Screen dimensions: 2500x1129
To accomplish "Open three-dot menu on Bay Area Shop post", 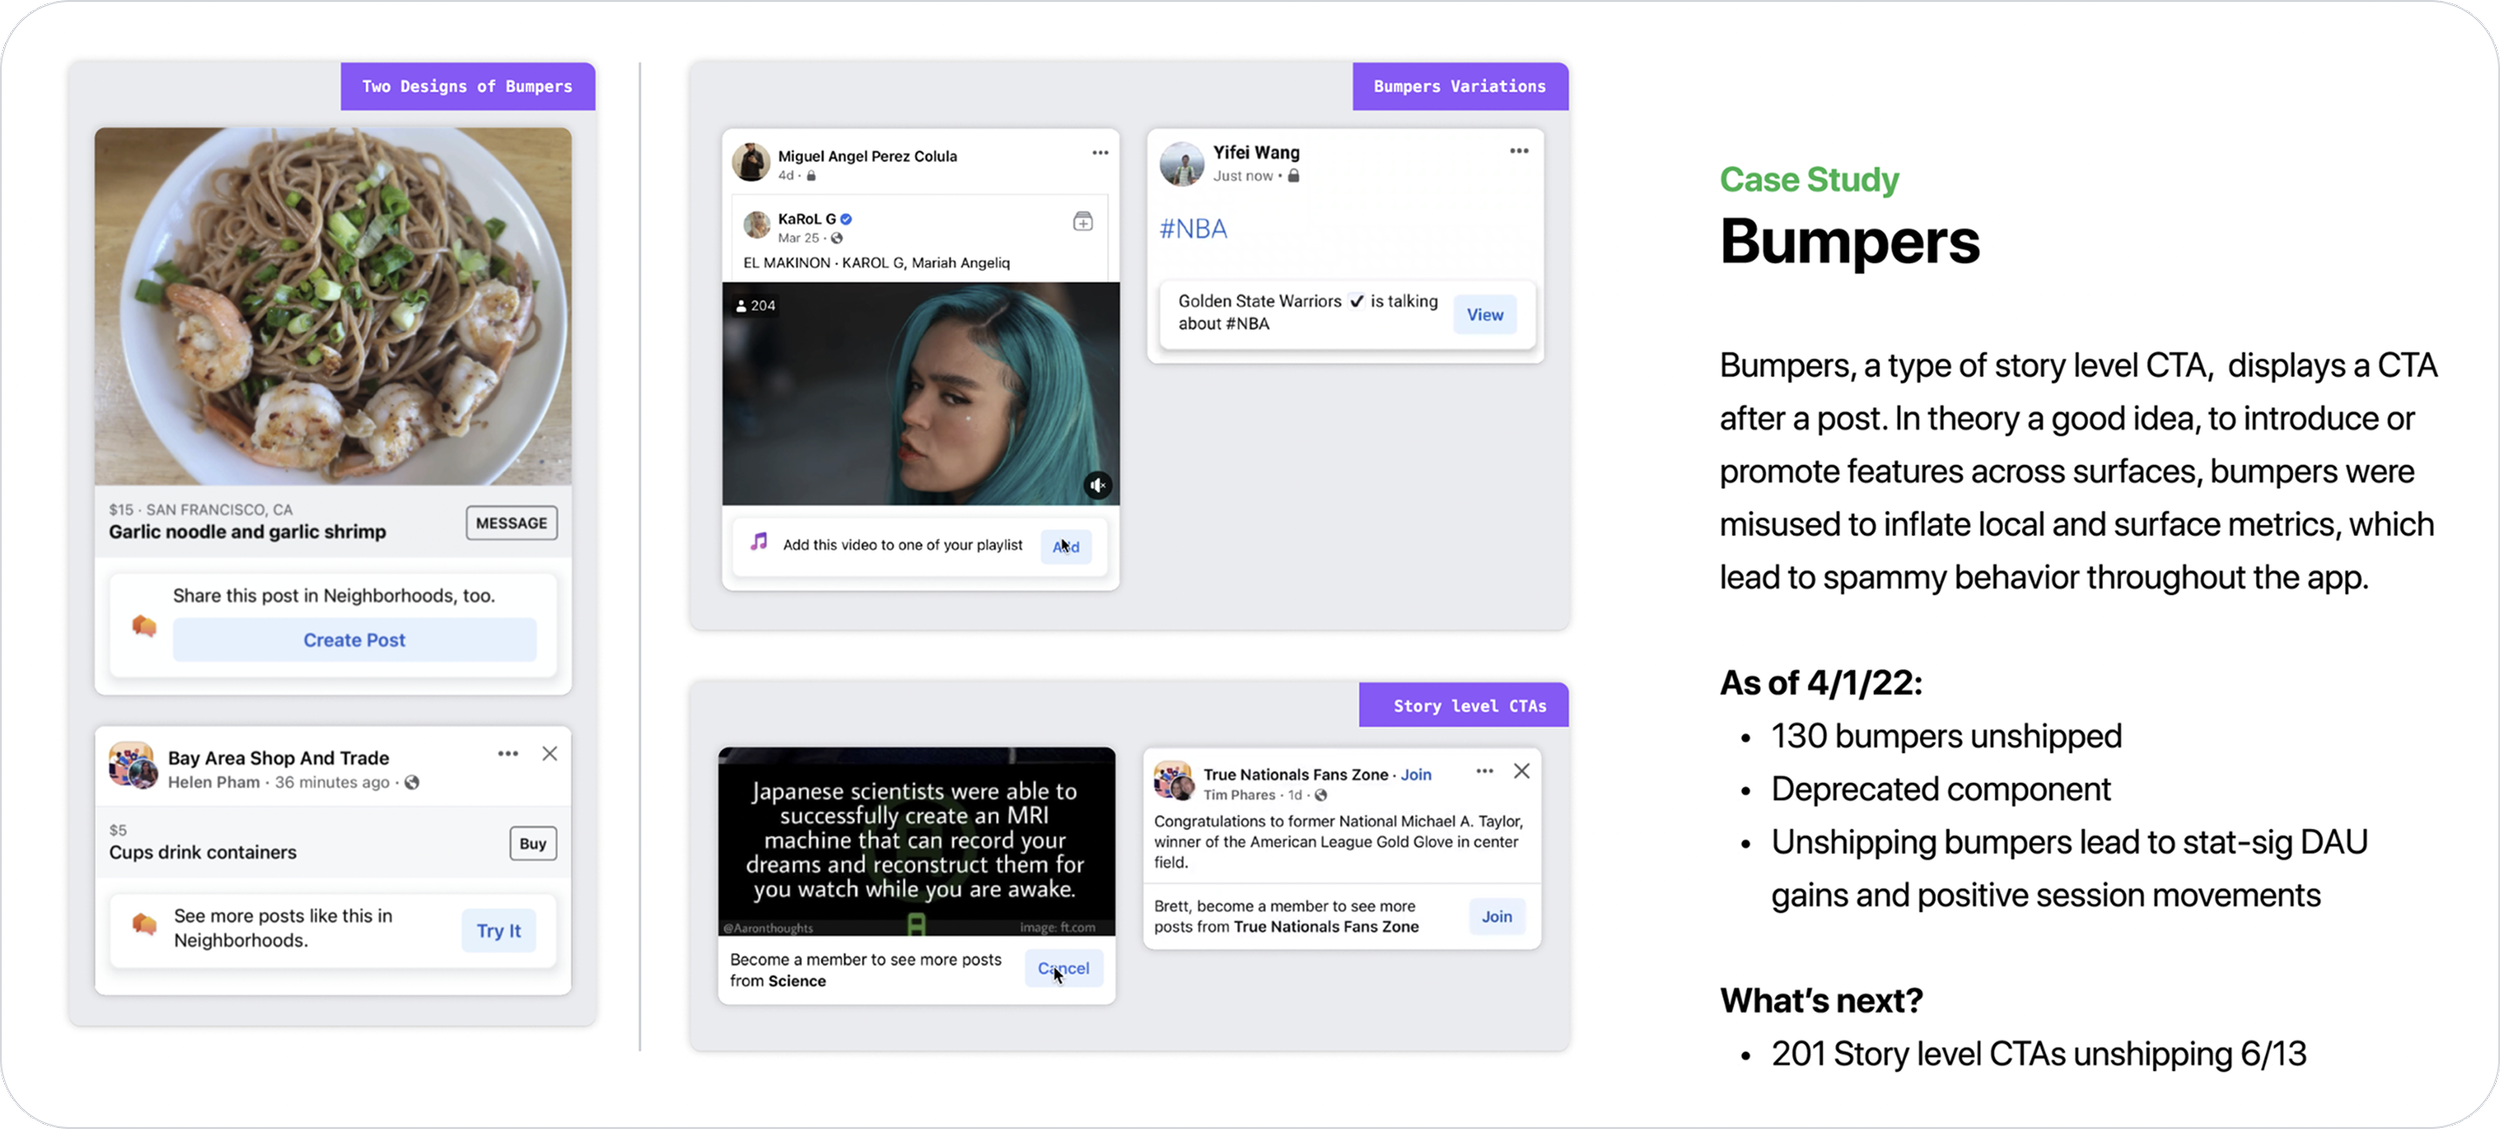I will tap(508, 754).
